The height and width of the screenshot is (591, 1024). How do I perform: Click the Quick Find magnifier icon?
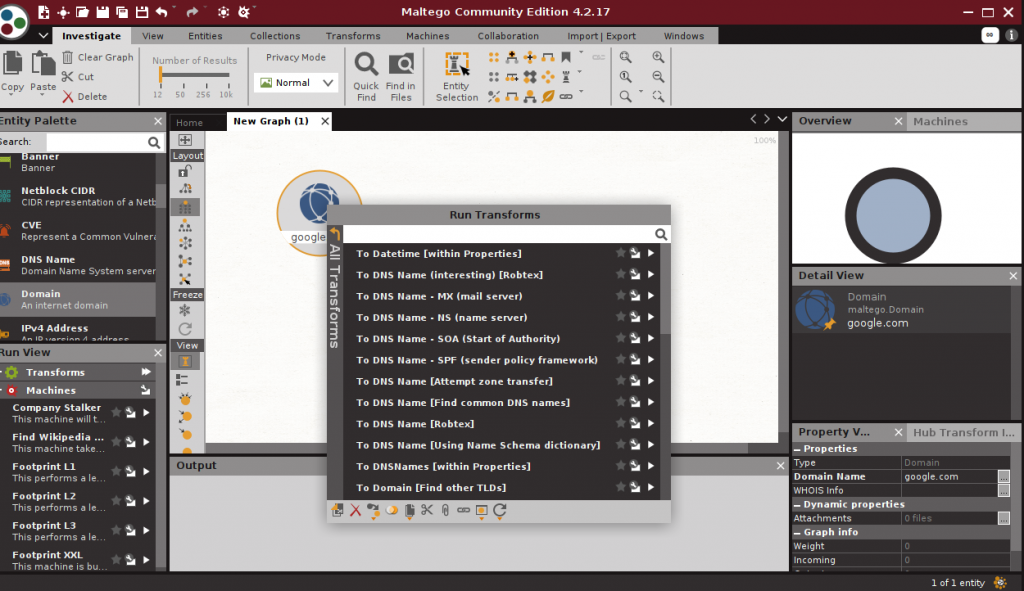[366, 64]
